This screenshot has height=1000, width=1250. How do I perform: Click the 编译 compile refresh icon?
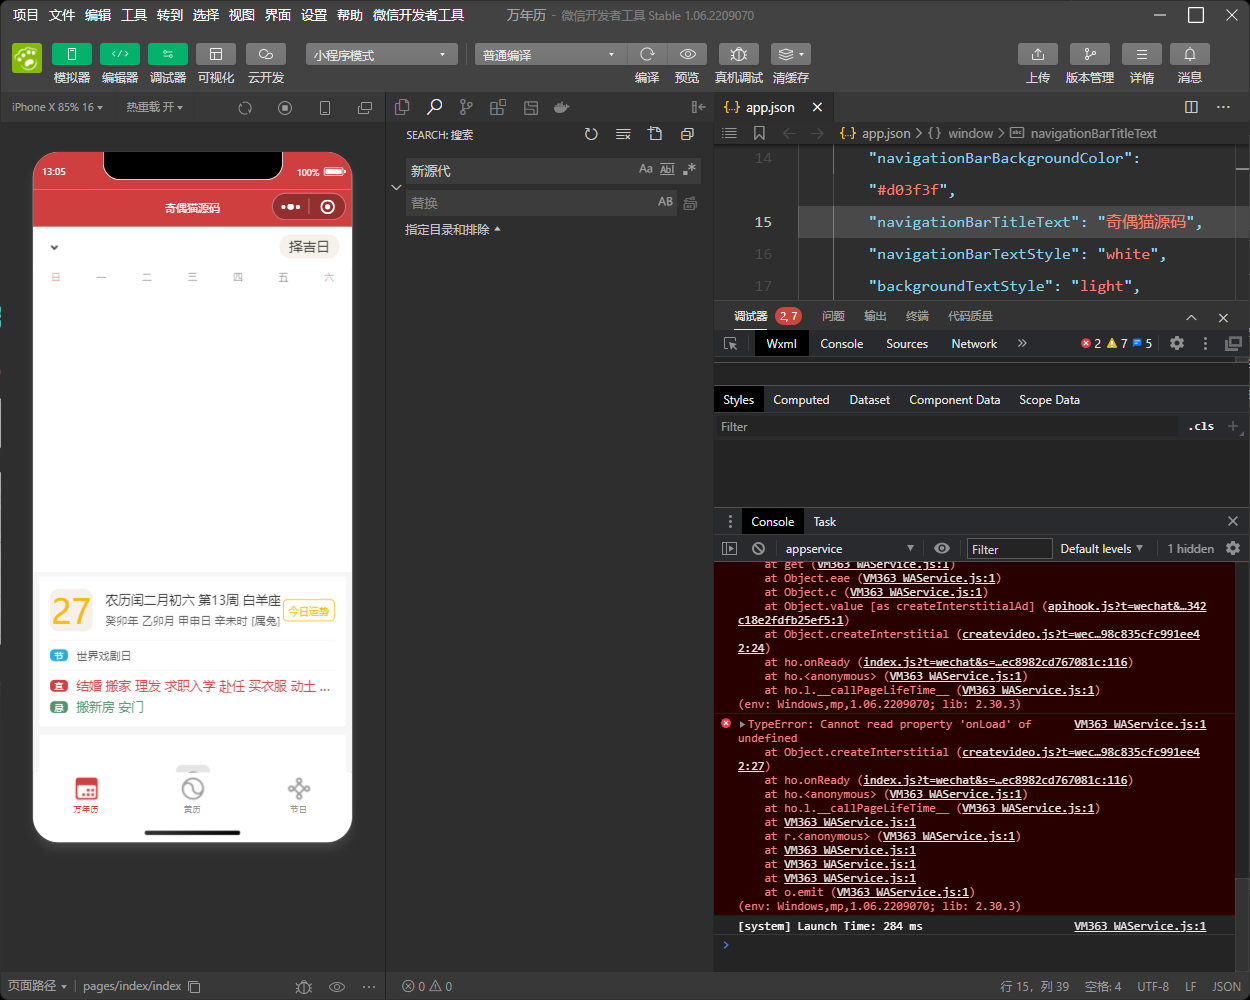coord(647,54)
